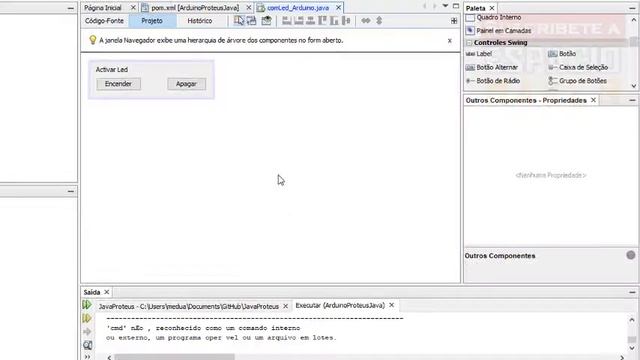640x360 pixels.
Task: Click Outros Componentes - Propriedades tab
Action: point(526,100)
